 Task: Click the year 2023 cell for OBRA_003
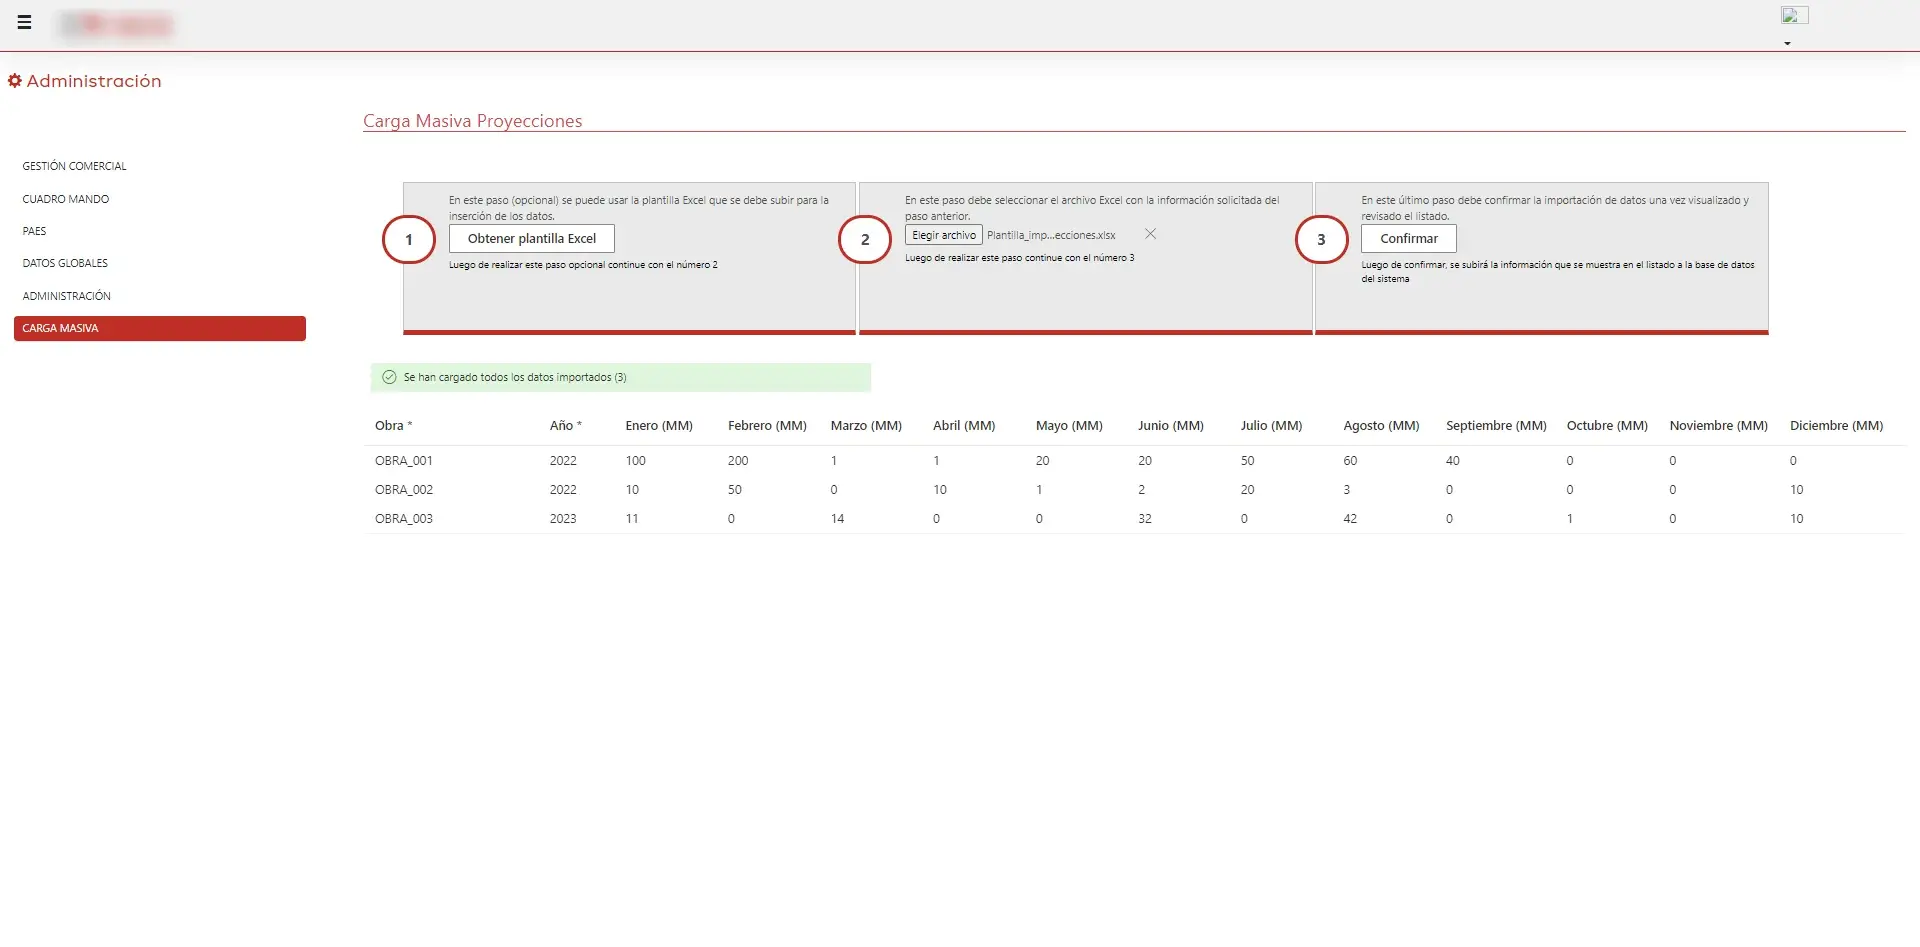coord(563,519)
